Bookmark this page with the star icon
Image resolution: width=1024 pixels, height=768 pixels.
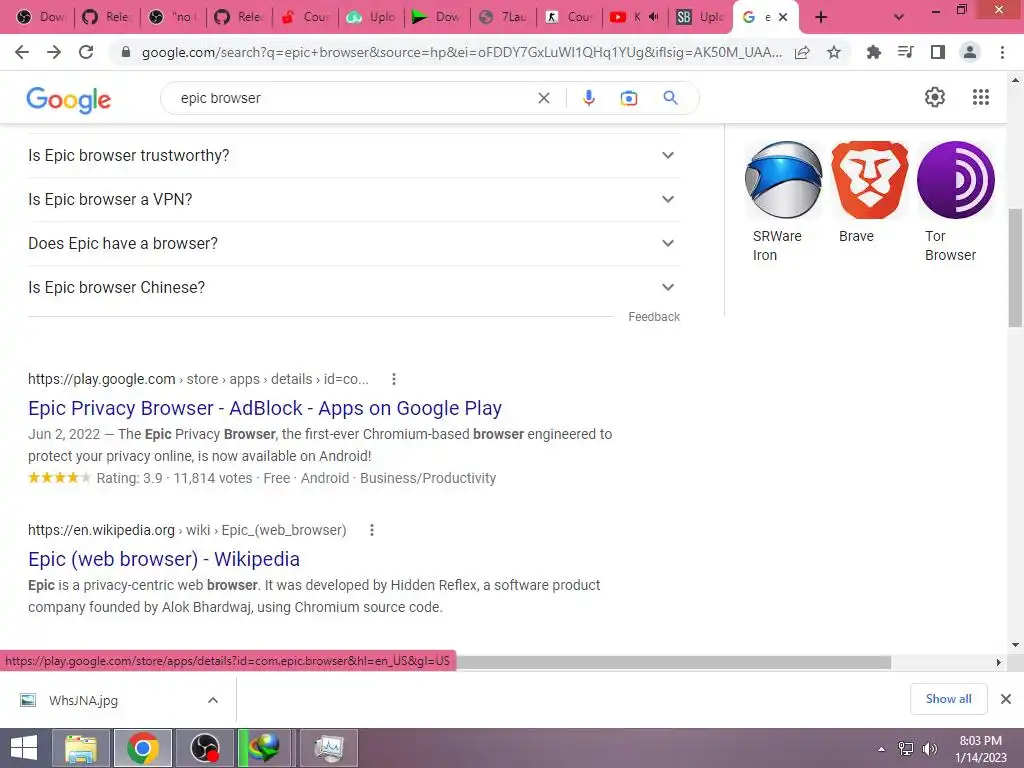pyautogui.click(x=834, y=52)
